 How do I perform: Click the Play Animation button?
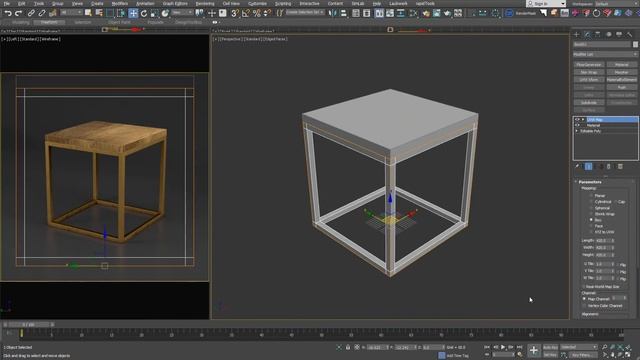tap(503, 347)
